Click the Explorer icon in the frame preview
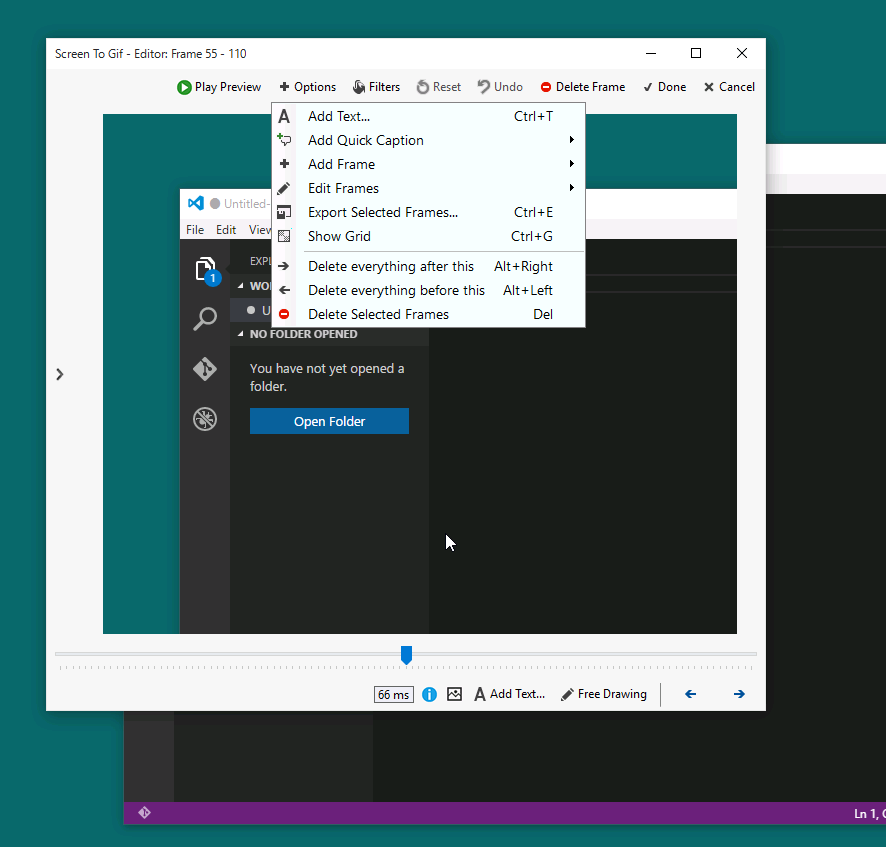 pos(206,270)
